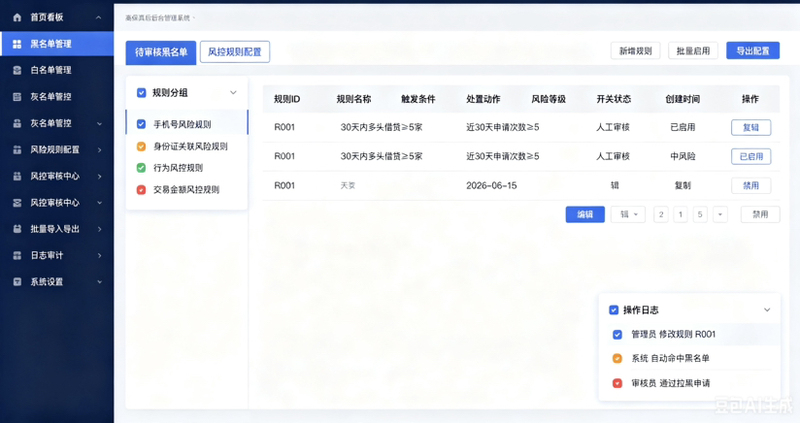This screenshot has width=800, height=423.
Task: Collapse 首页看板 using its up chevron
Action: [98, 17]
